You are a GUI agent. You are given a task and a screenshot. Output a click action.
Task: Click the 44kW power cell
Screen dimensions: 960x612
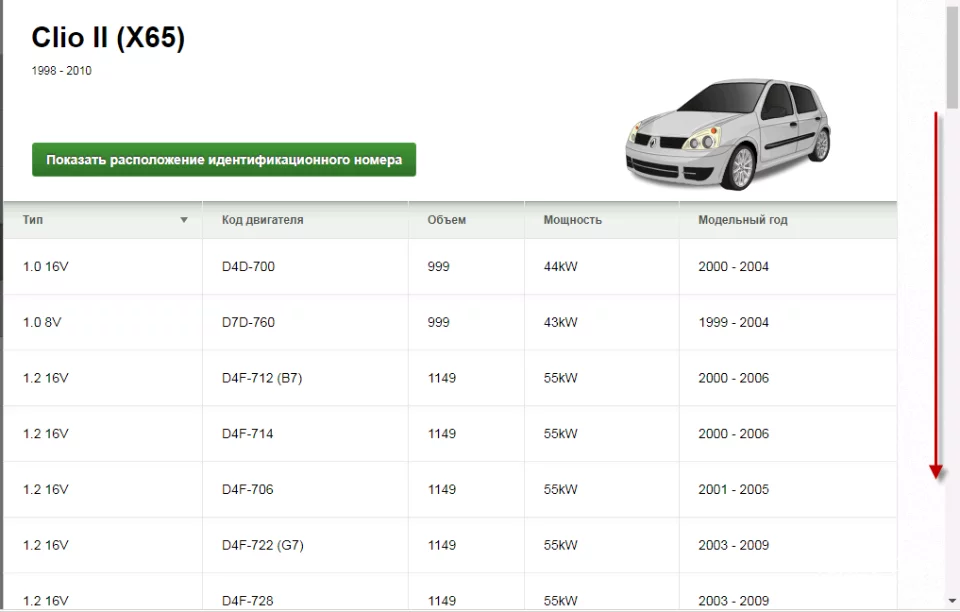point(560,266)
